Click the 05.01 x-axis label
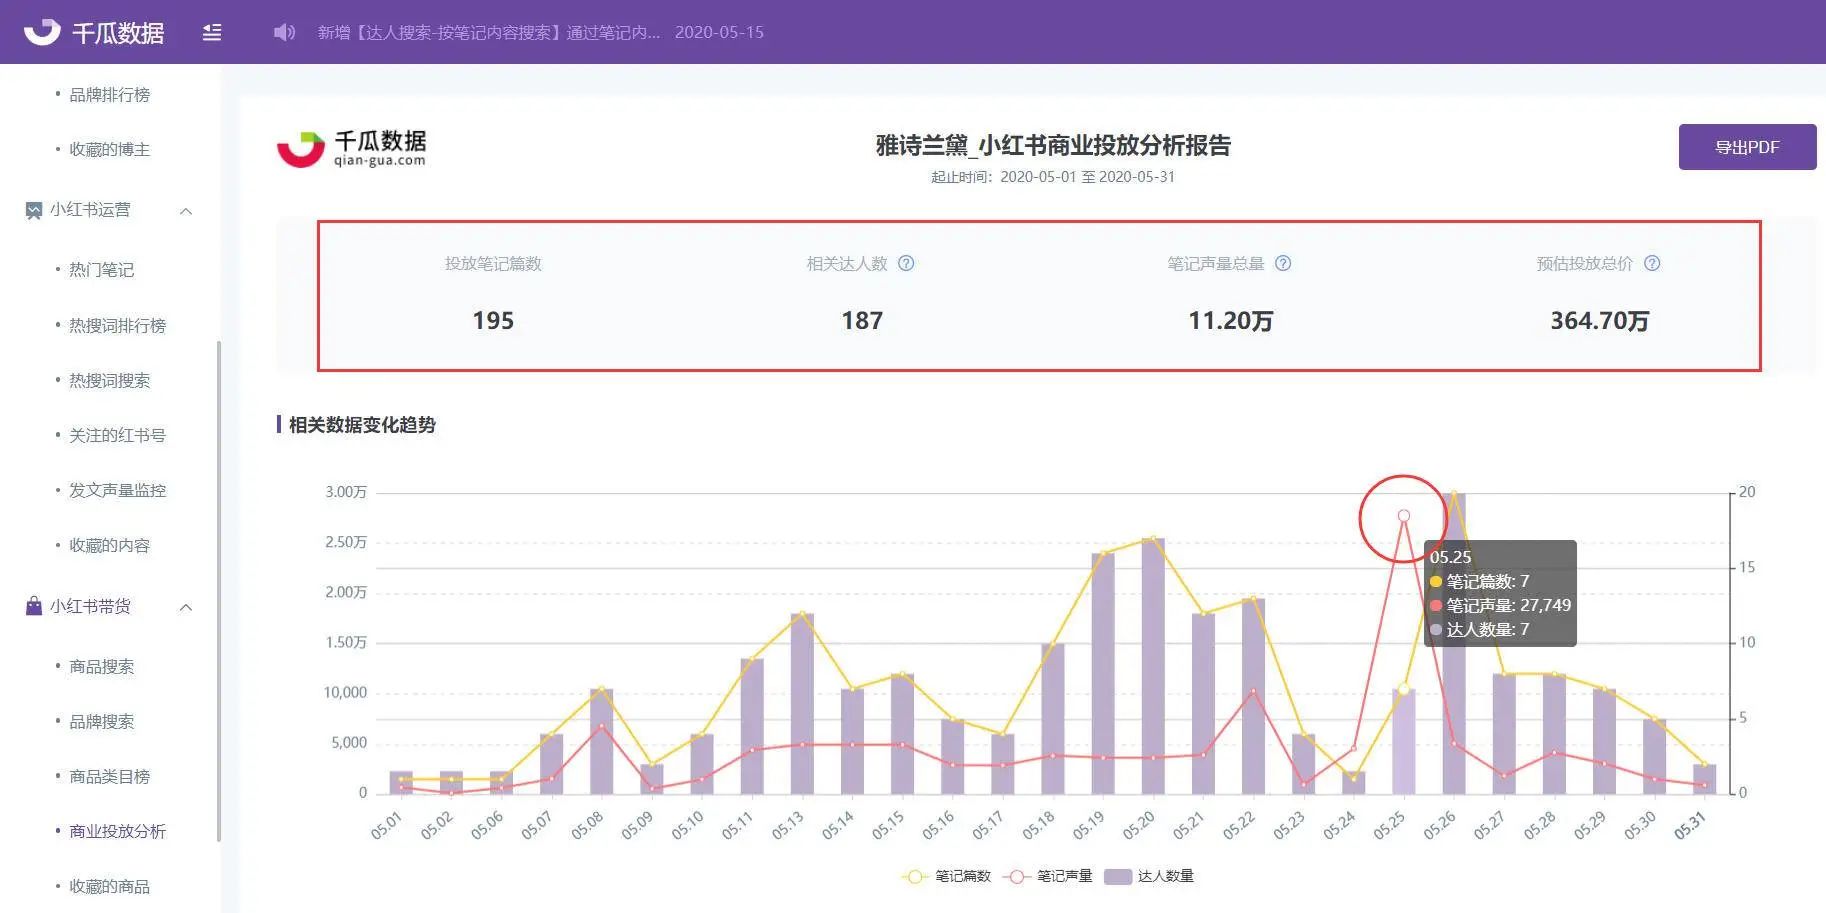 [x=386, y=825]
